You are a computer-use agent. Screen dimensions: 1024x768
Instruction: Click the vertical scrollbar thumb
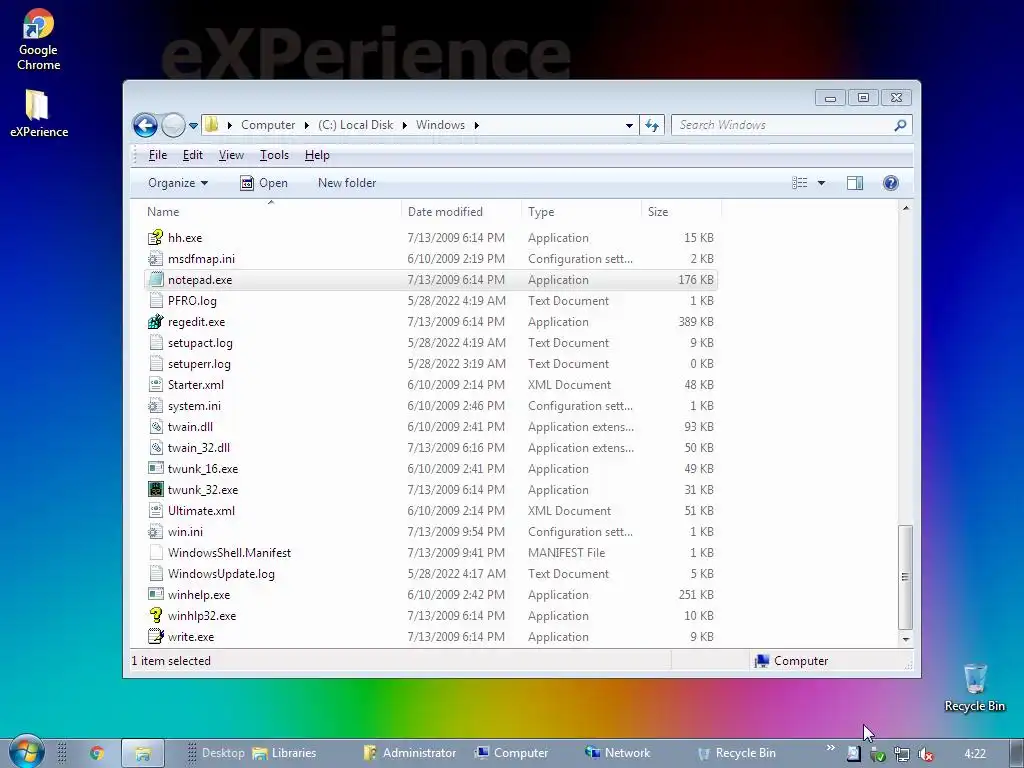click(905, 577)
